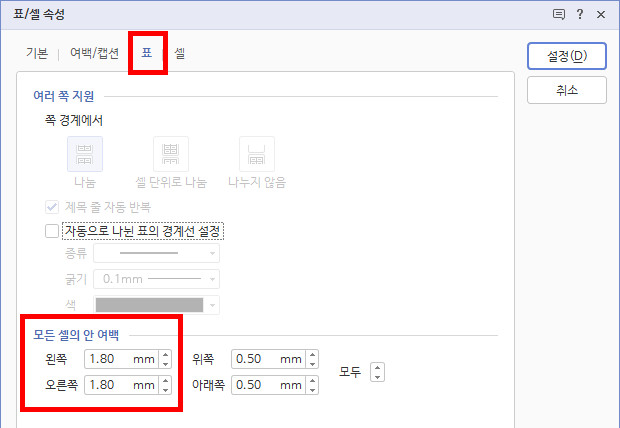This screenshot has height=428, width=620.
Task: Click the 위쪽 margin input field
Action: [268, 359]
